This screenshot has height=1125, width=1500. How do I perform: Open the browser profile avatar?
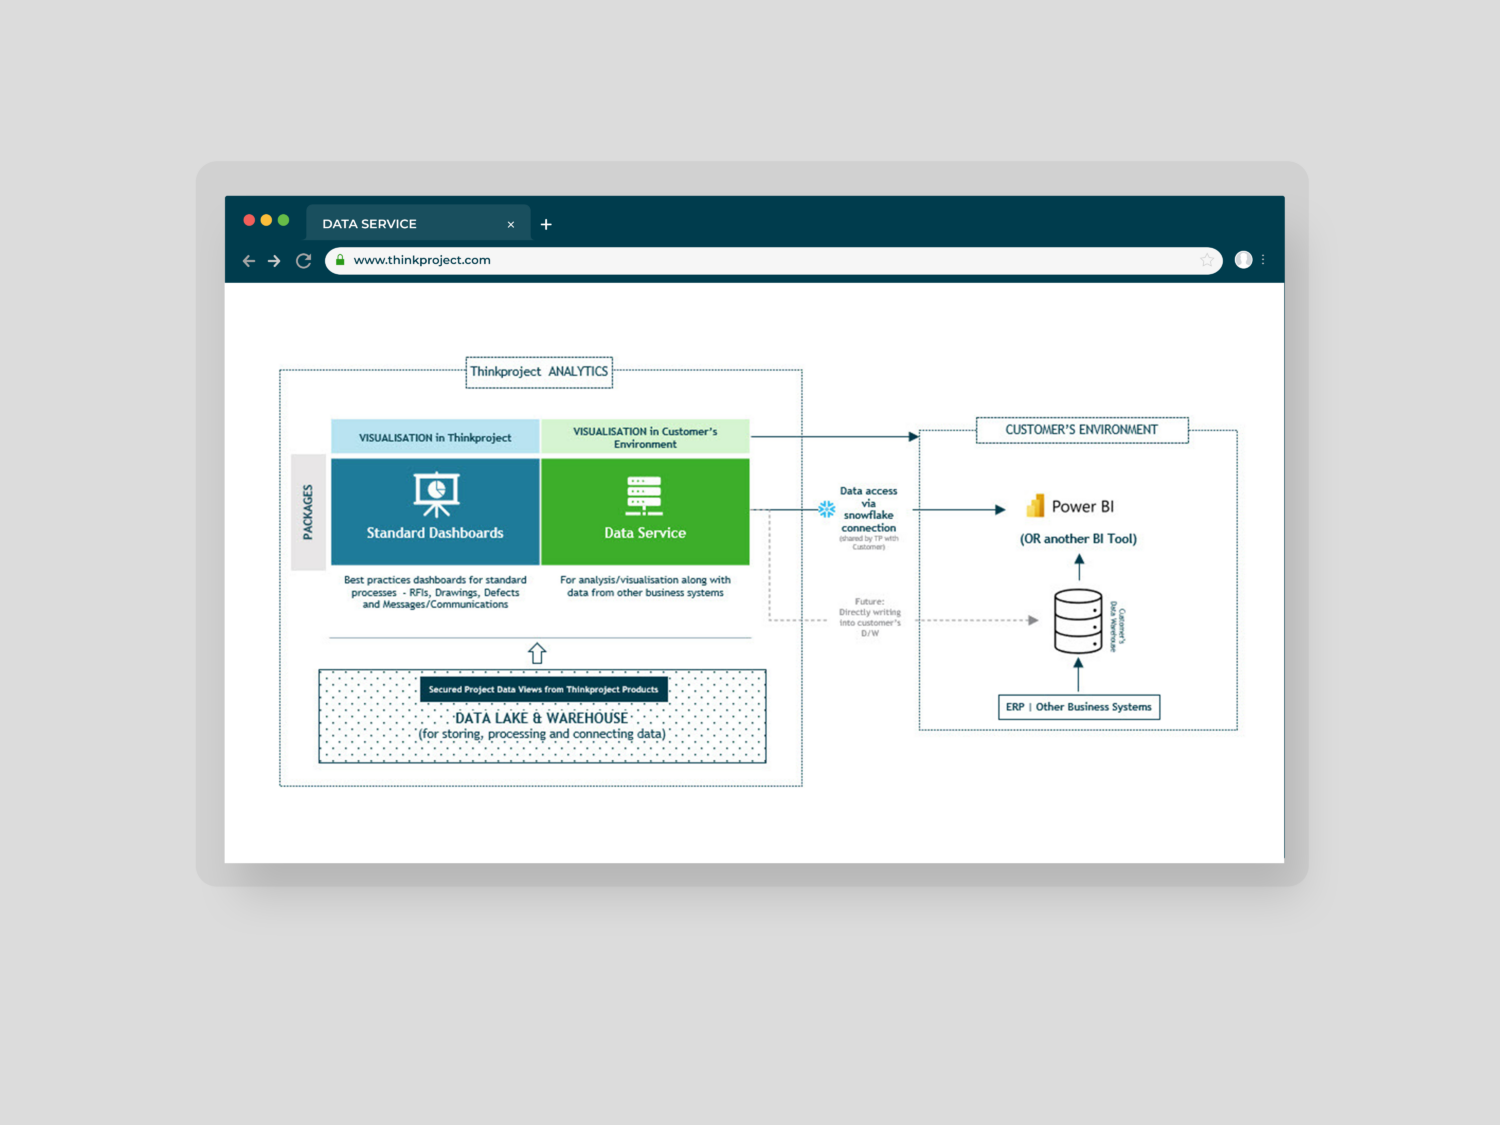click(1243, 260)
